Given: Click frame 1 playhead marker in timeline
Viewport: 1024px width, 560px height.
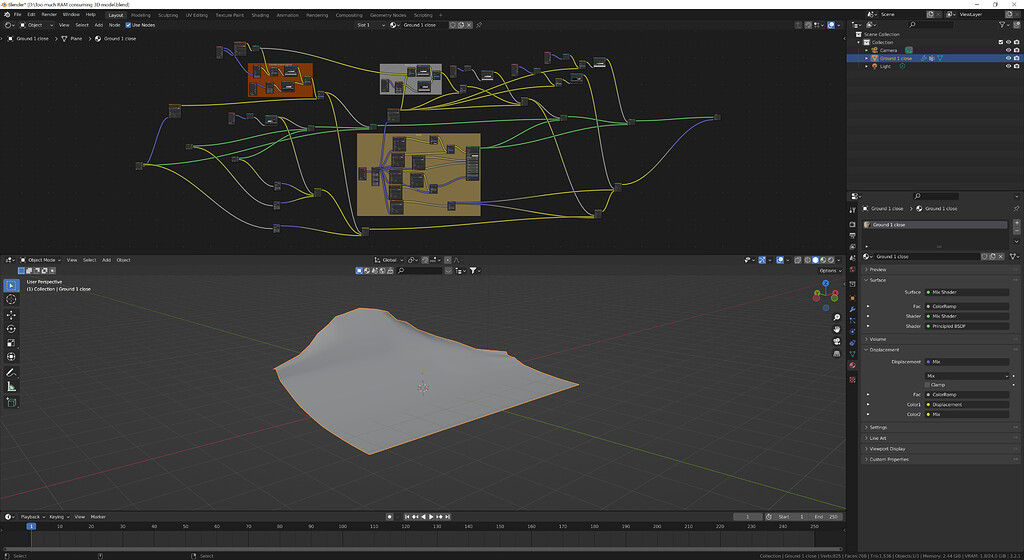Looking at the screenshot, I should [x=31, y=526].
